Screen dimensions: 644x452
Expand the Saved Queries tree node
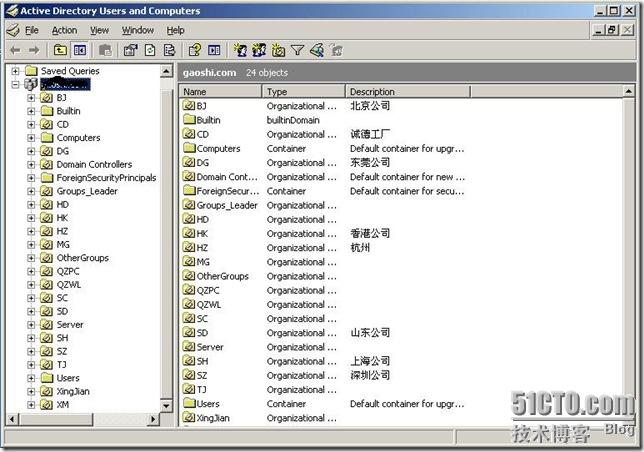[x=16, y=71]
